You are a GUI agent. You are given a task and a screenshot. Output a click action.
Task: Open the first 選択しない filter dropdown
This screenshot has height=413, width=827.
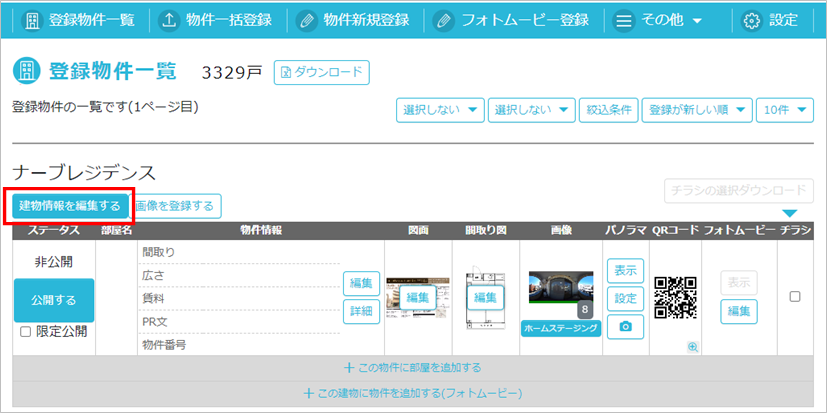(440, 110)
